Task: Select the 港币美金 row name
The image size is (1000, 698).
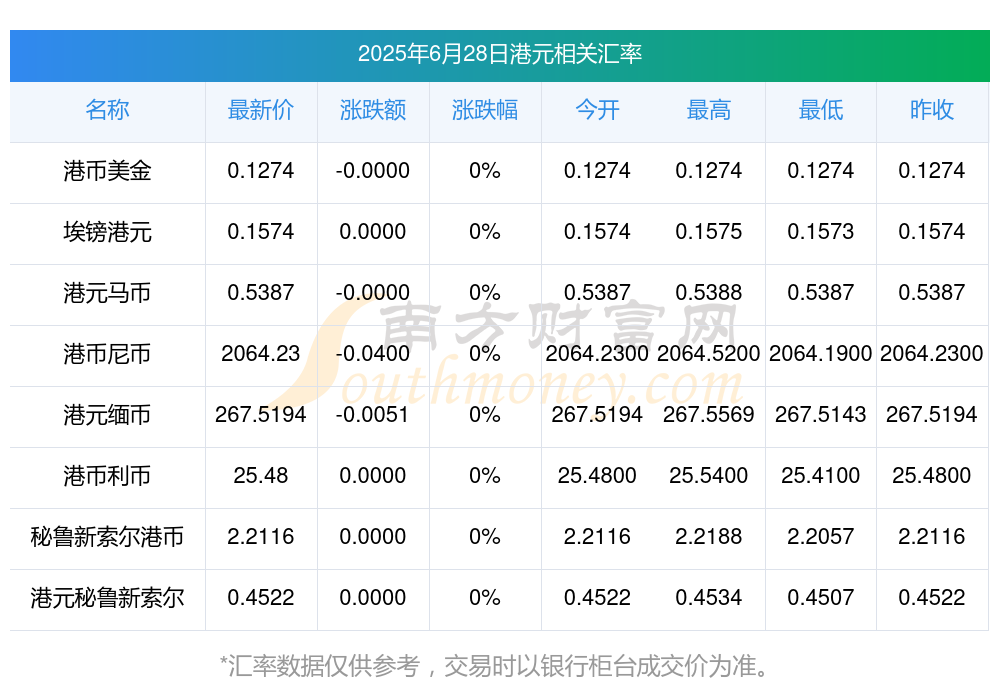Action: pyautogui.click(x=107, y=171)
